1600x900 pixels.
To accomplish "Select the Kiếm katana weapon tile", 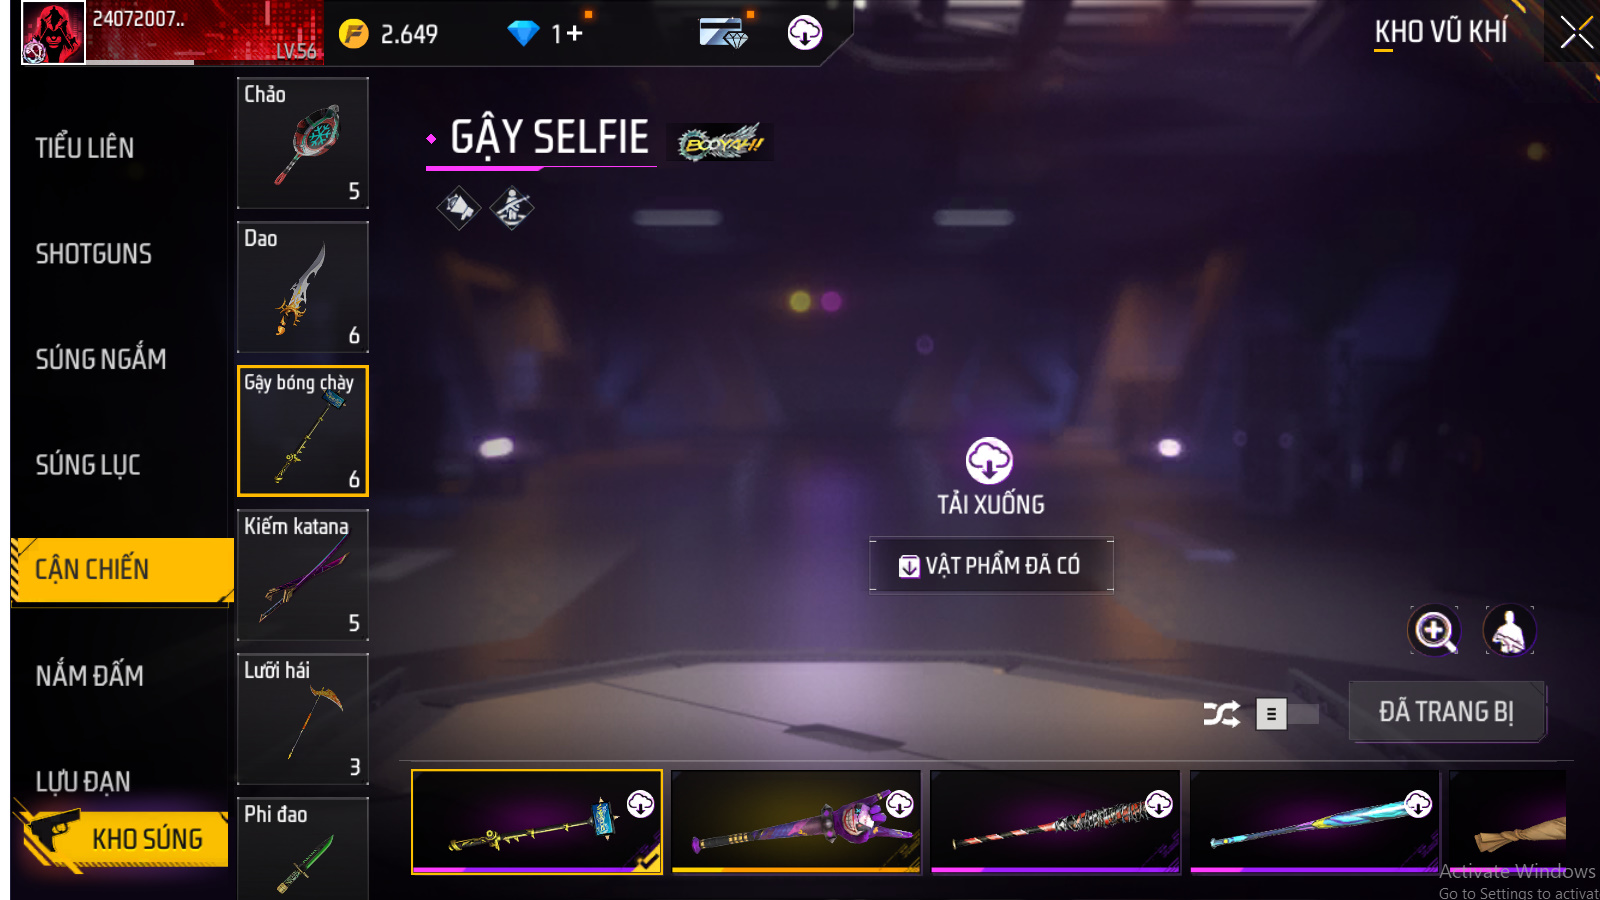I will pos(303,575).
